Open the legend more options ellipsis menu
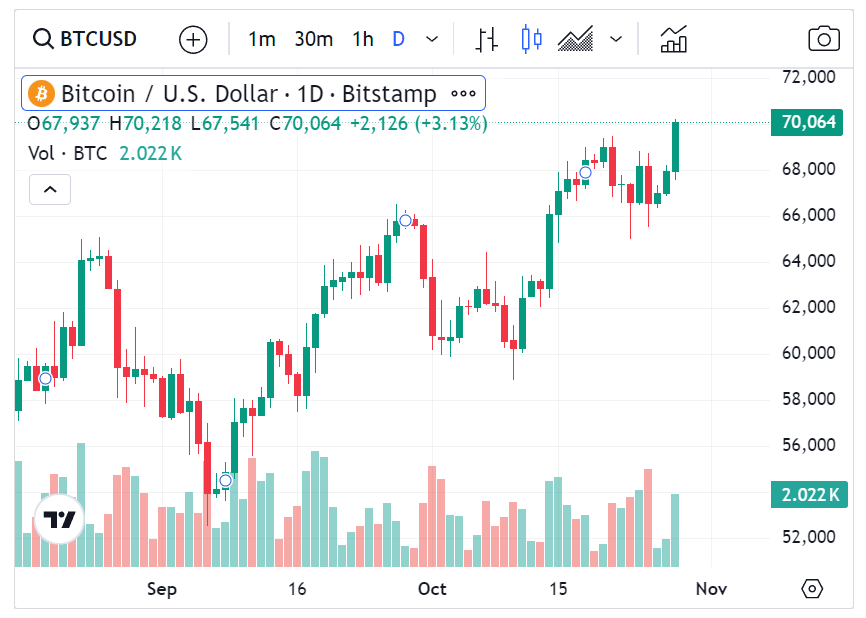The height and width of the screenshot is (618, 866). tap(462, 93)
